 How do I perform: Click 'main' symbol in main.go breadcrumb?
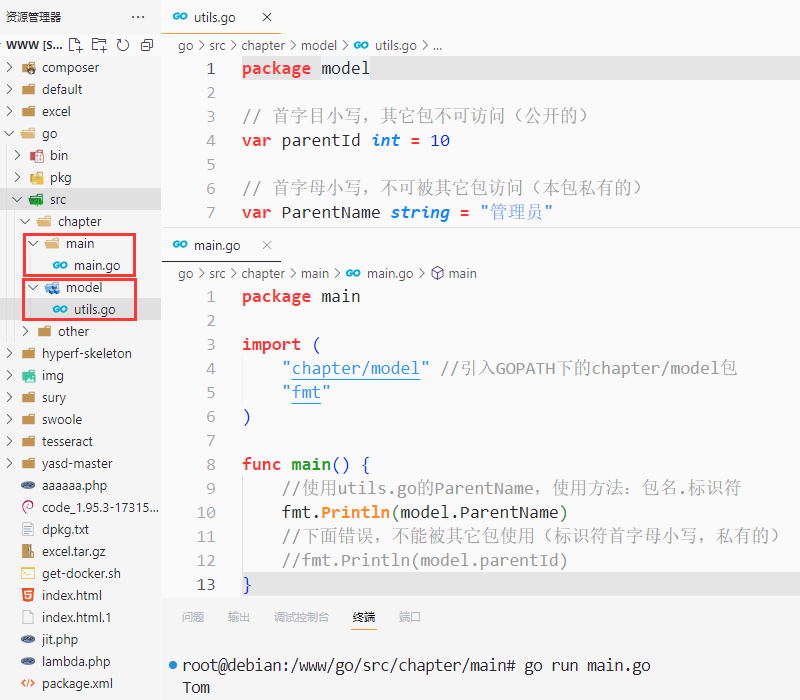462,273
